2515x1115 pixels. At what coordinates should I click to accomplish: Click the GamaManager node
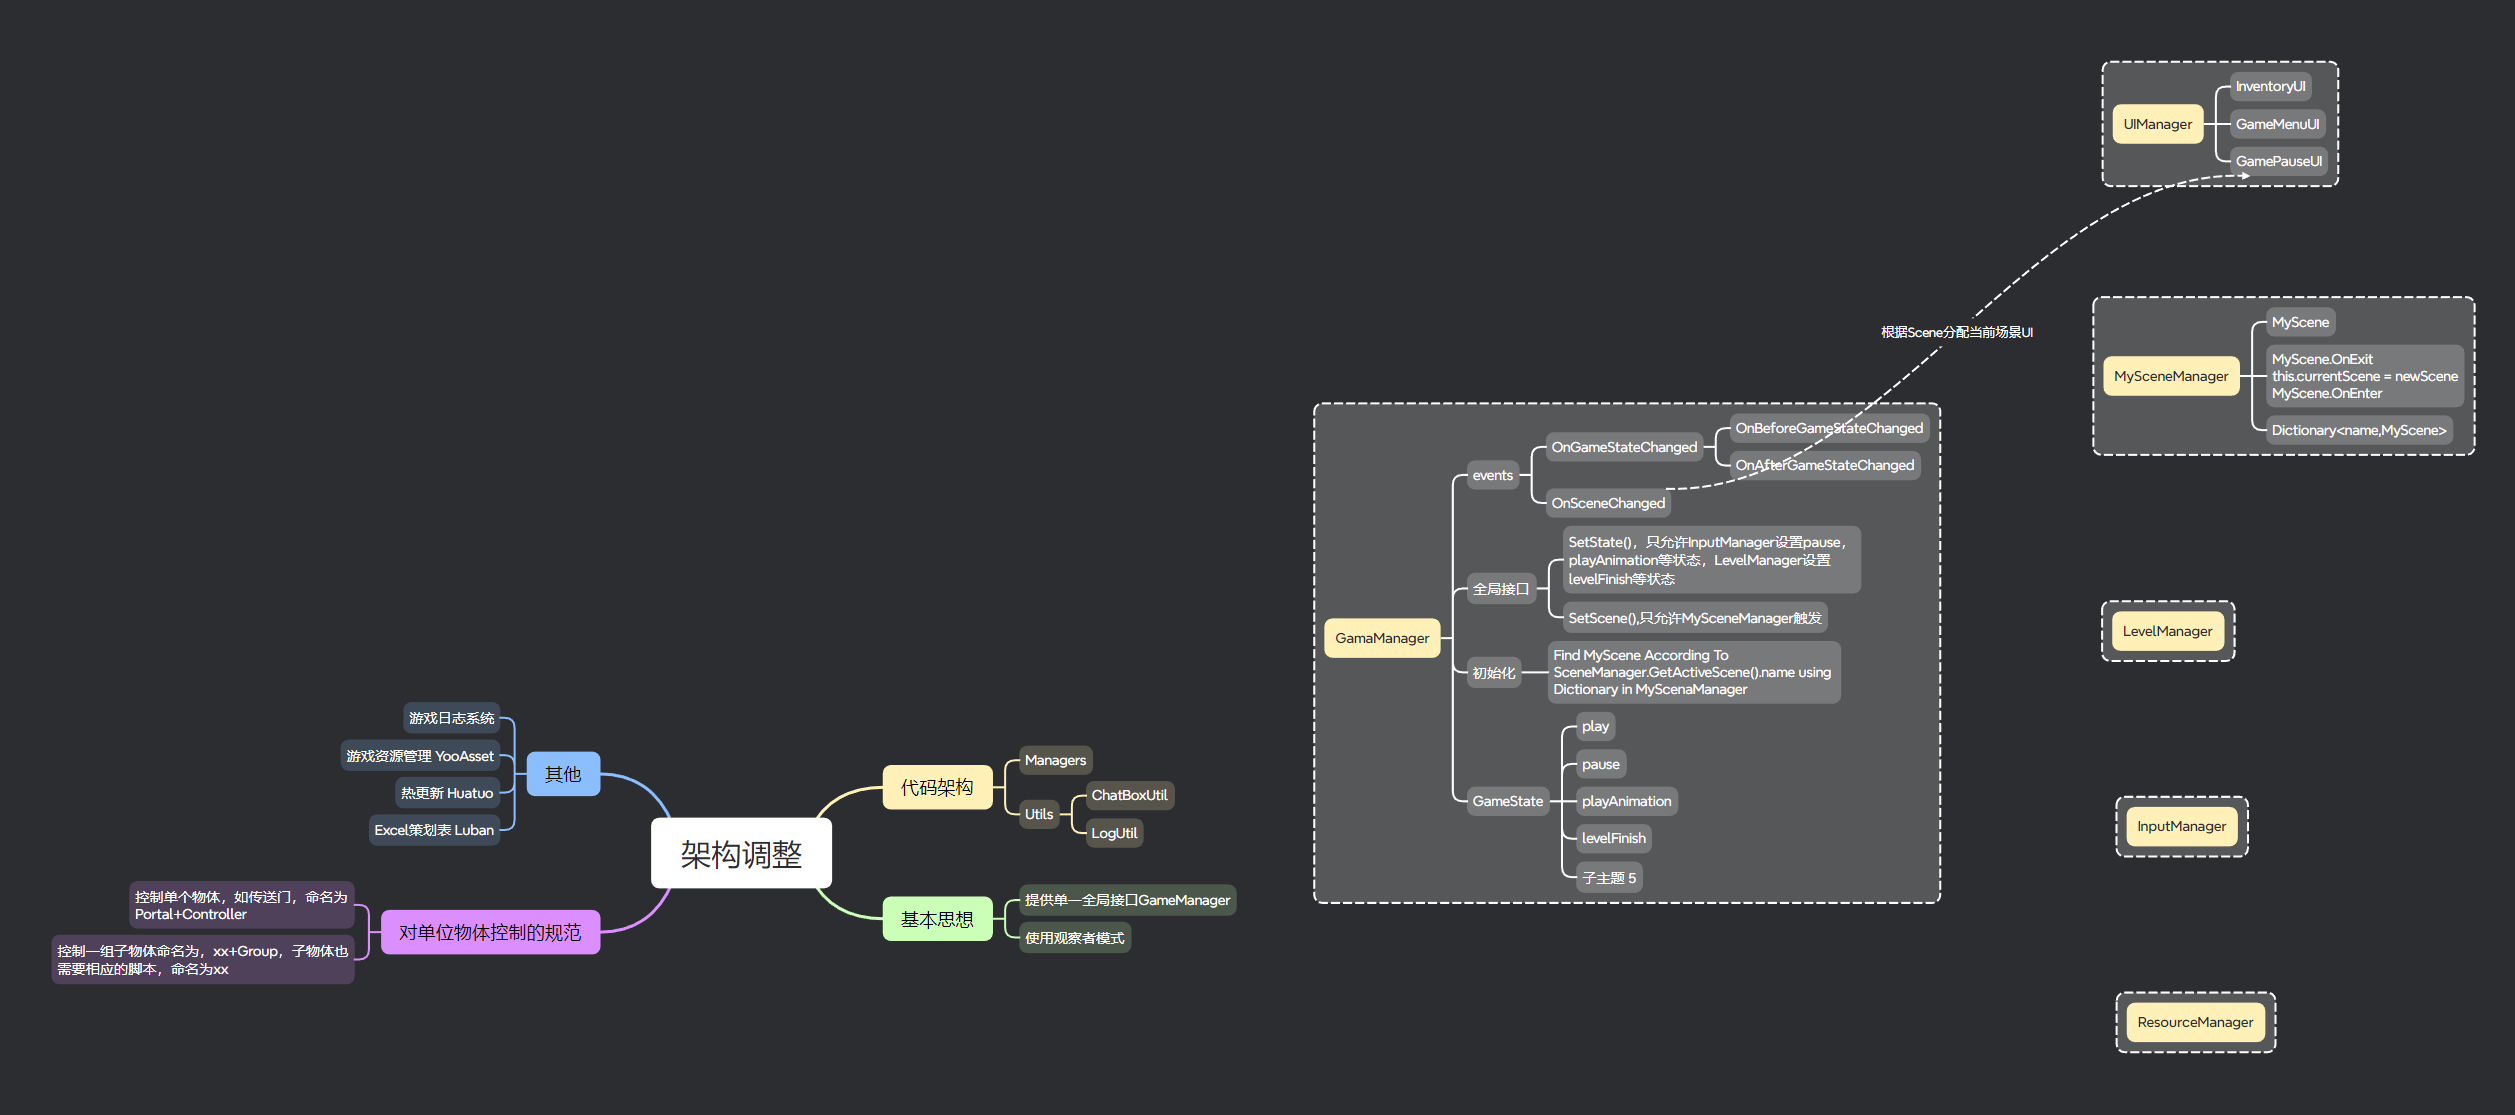point(1381,638)
